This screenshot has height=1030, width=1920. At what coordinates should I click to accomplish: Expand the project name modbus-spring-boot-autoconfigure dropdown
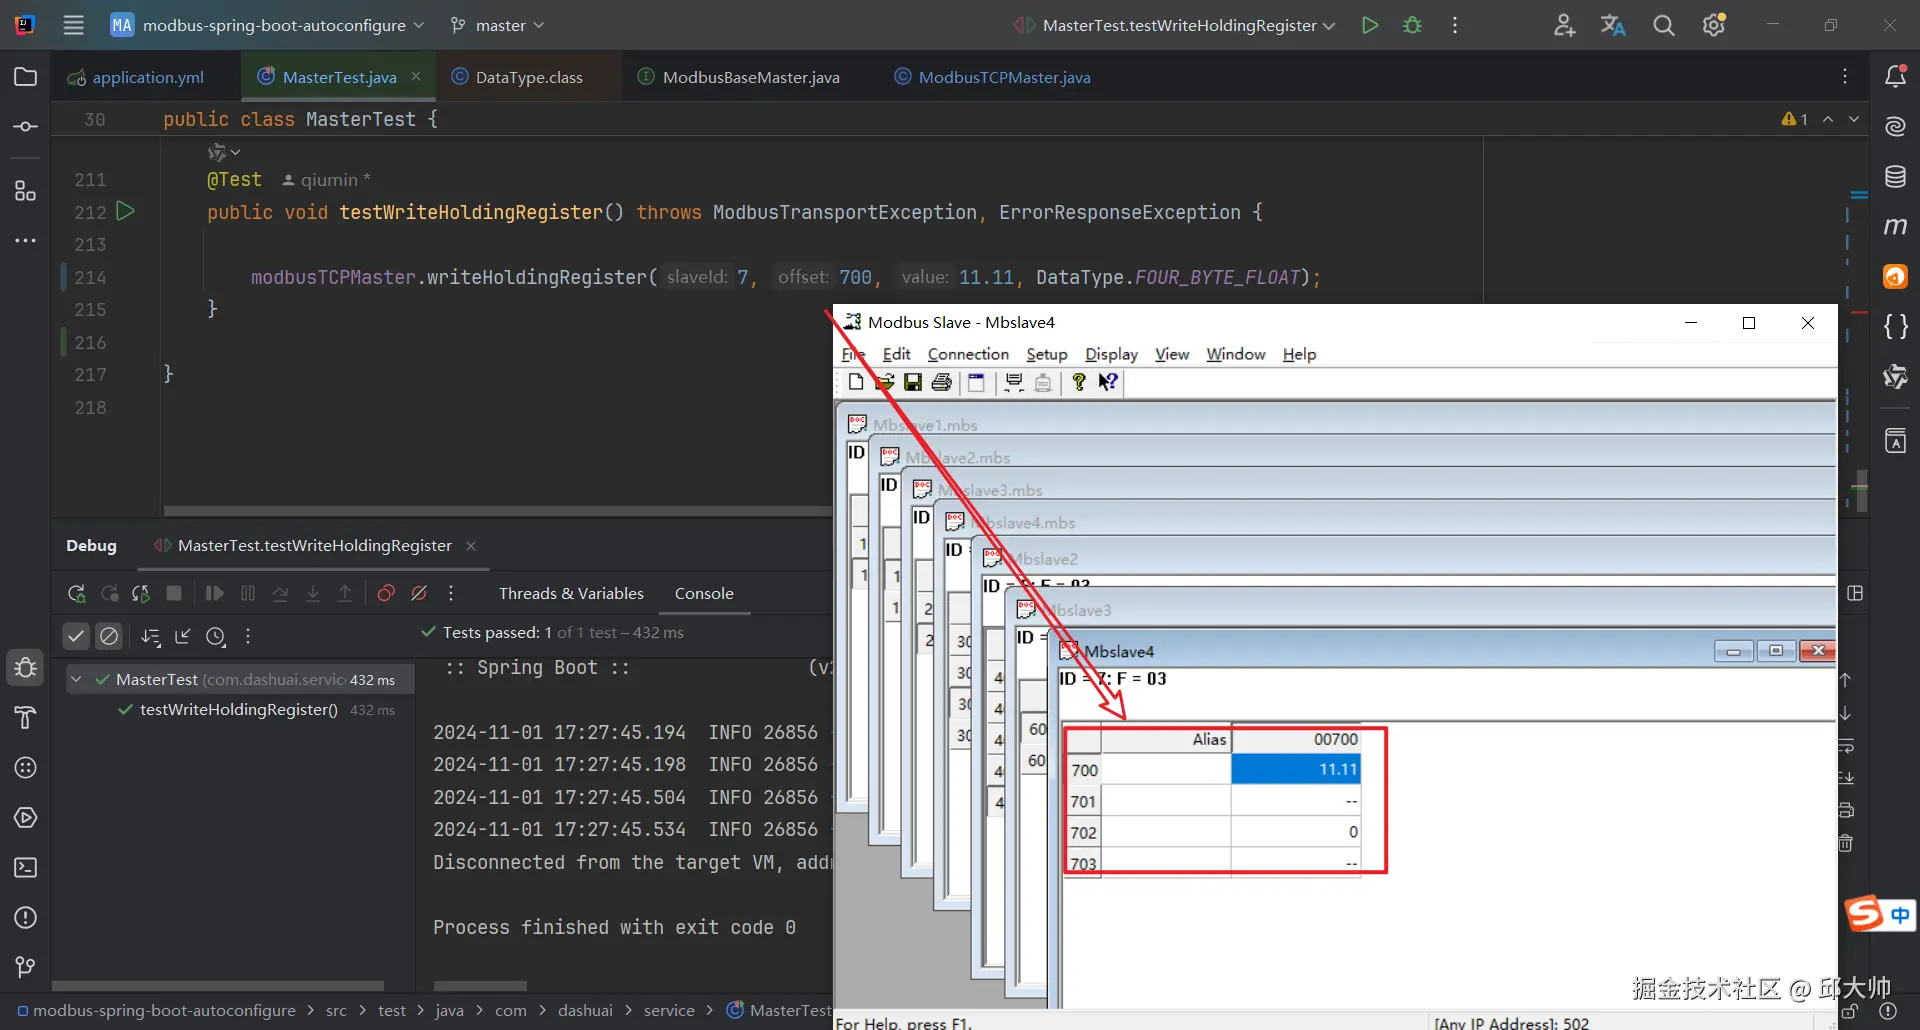coord(267,26)
